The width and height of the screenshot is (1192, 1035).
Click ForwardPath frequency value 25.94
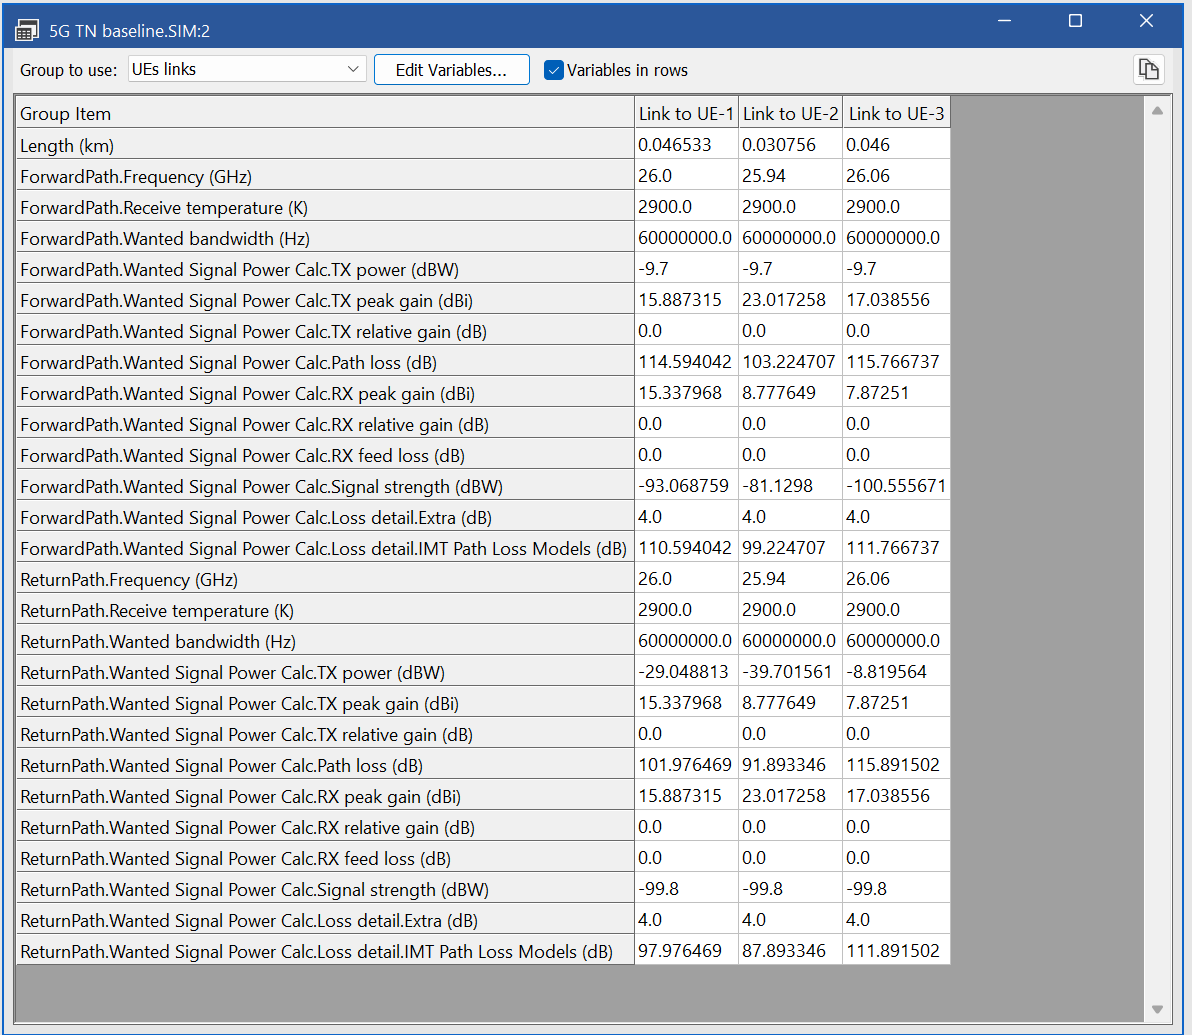(x=790, y=176)
